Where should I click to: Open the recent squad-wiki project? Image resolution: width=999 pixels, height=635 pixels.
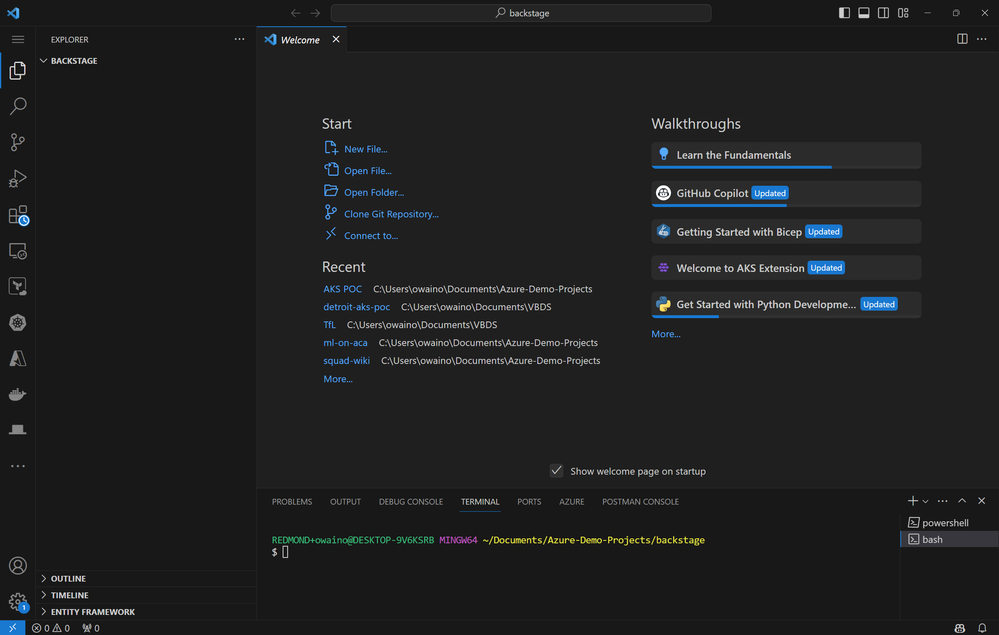pyautogui.click(x=346, y=360)
